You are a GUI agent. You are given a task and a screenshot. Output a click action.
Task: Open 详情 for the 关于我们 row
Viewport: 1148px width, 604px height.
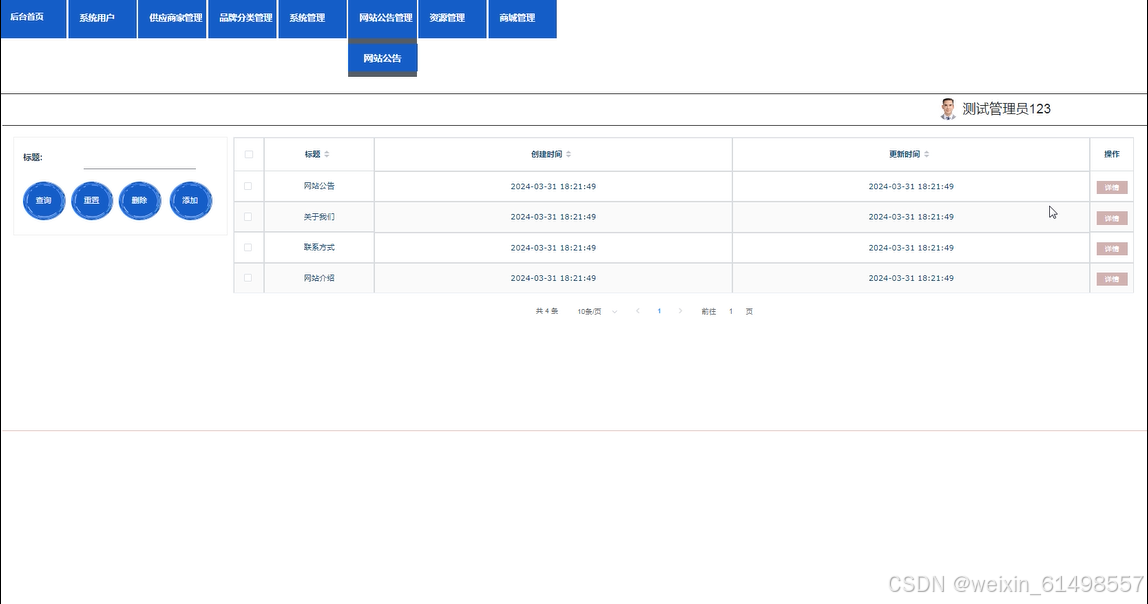click(1111, 218)
